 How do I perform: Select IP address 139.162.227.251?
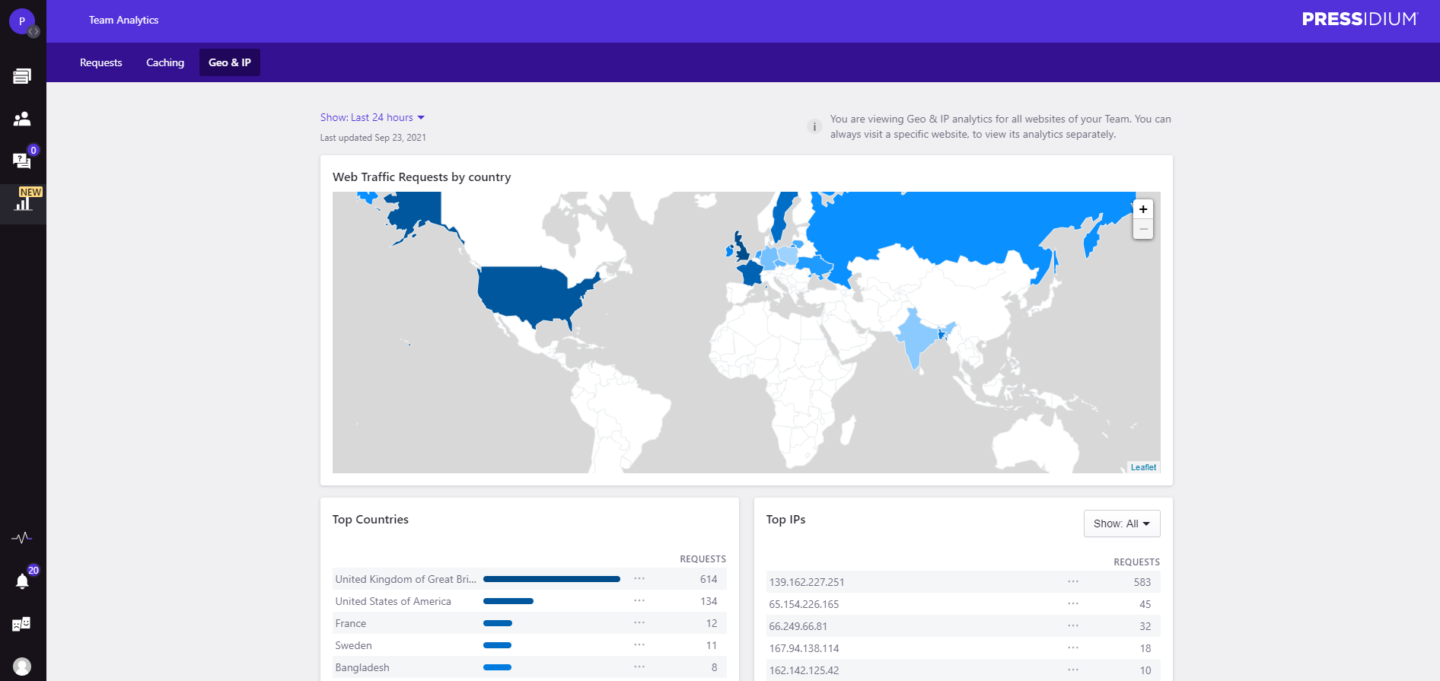[x=806, y=582]
